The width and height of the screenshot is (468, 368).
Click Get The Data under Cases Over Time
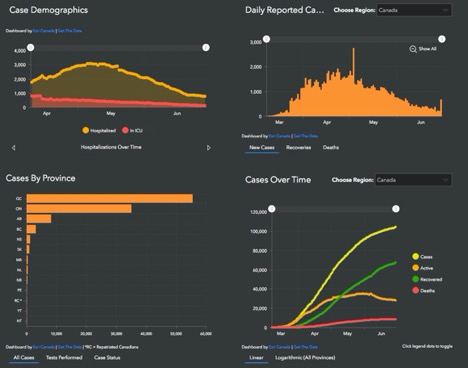(x=306, y=347)
